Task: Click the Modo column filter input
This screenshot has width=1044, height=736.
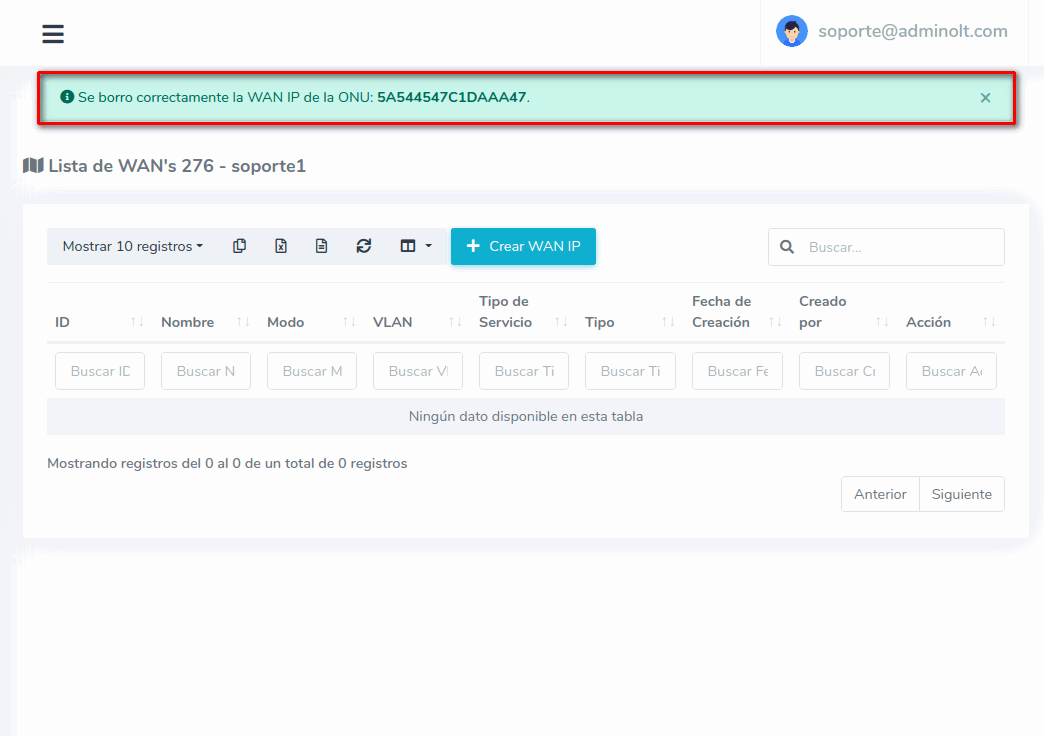Action: pos(312,371)
